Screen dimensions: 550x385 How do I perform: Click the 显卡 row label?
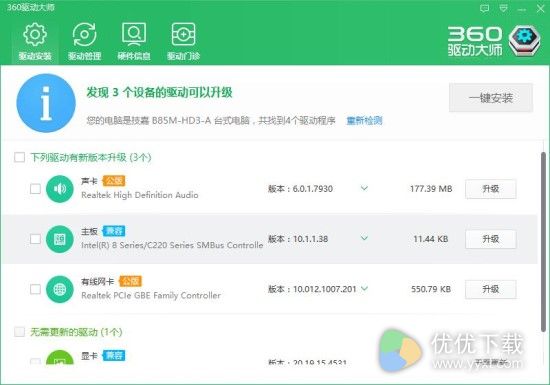click(x=89, y=356)
